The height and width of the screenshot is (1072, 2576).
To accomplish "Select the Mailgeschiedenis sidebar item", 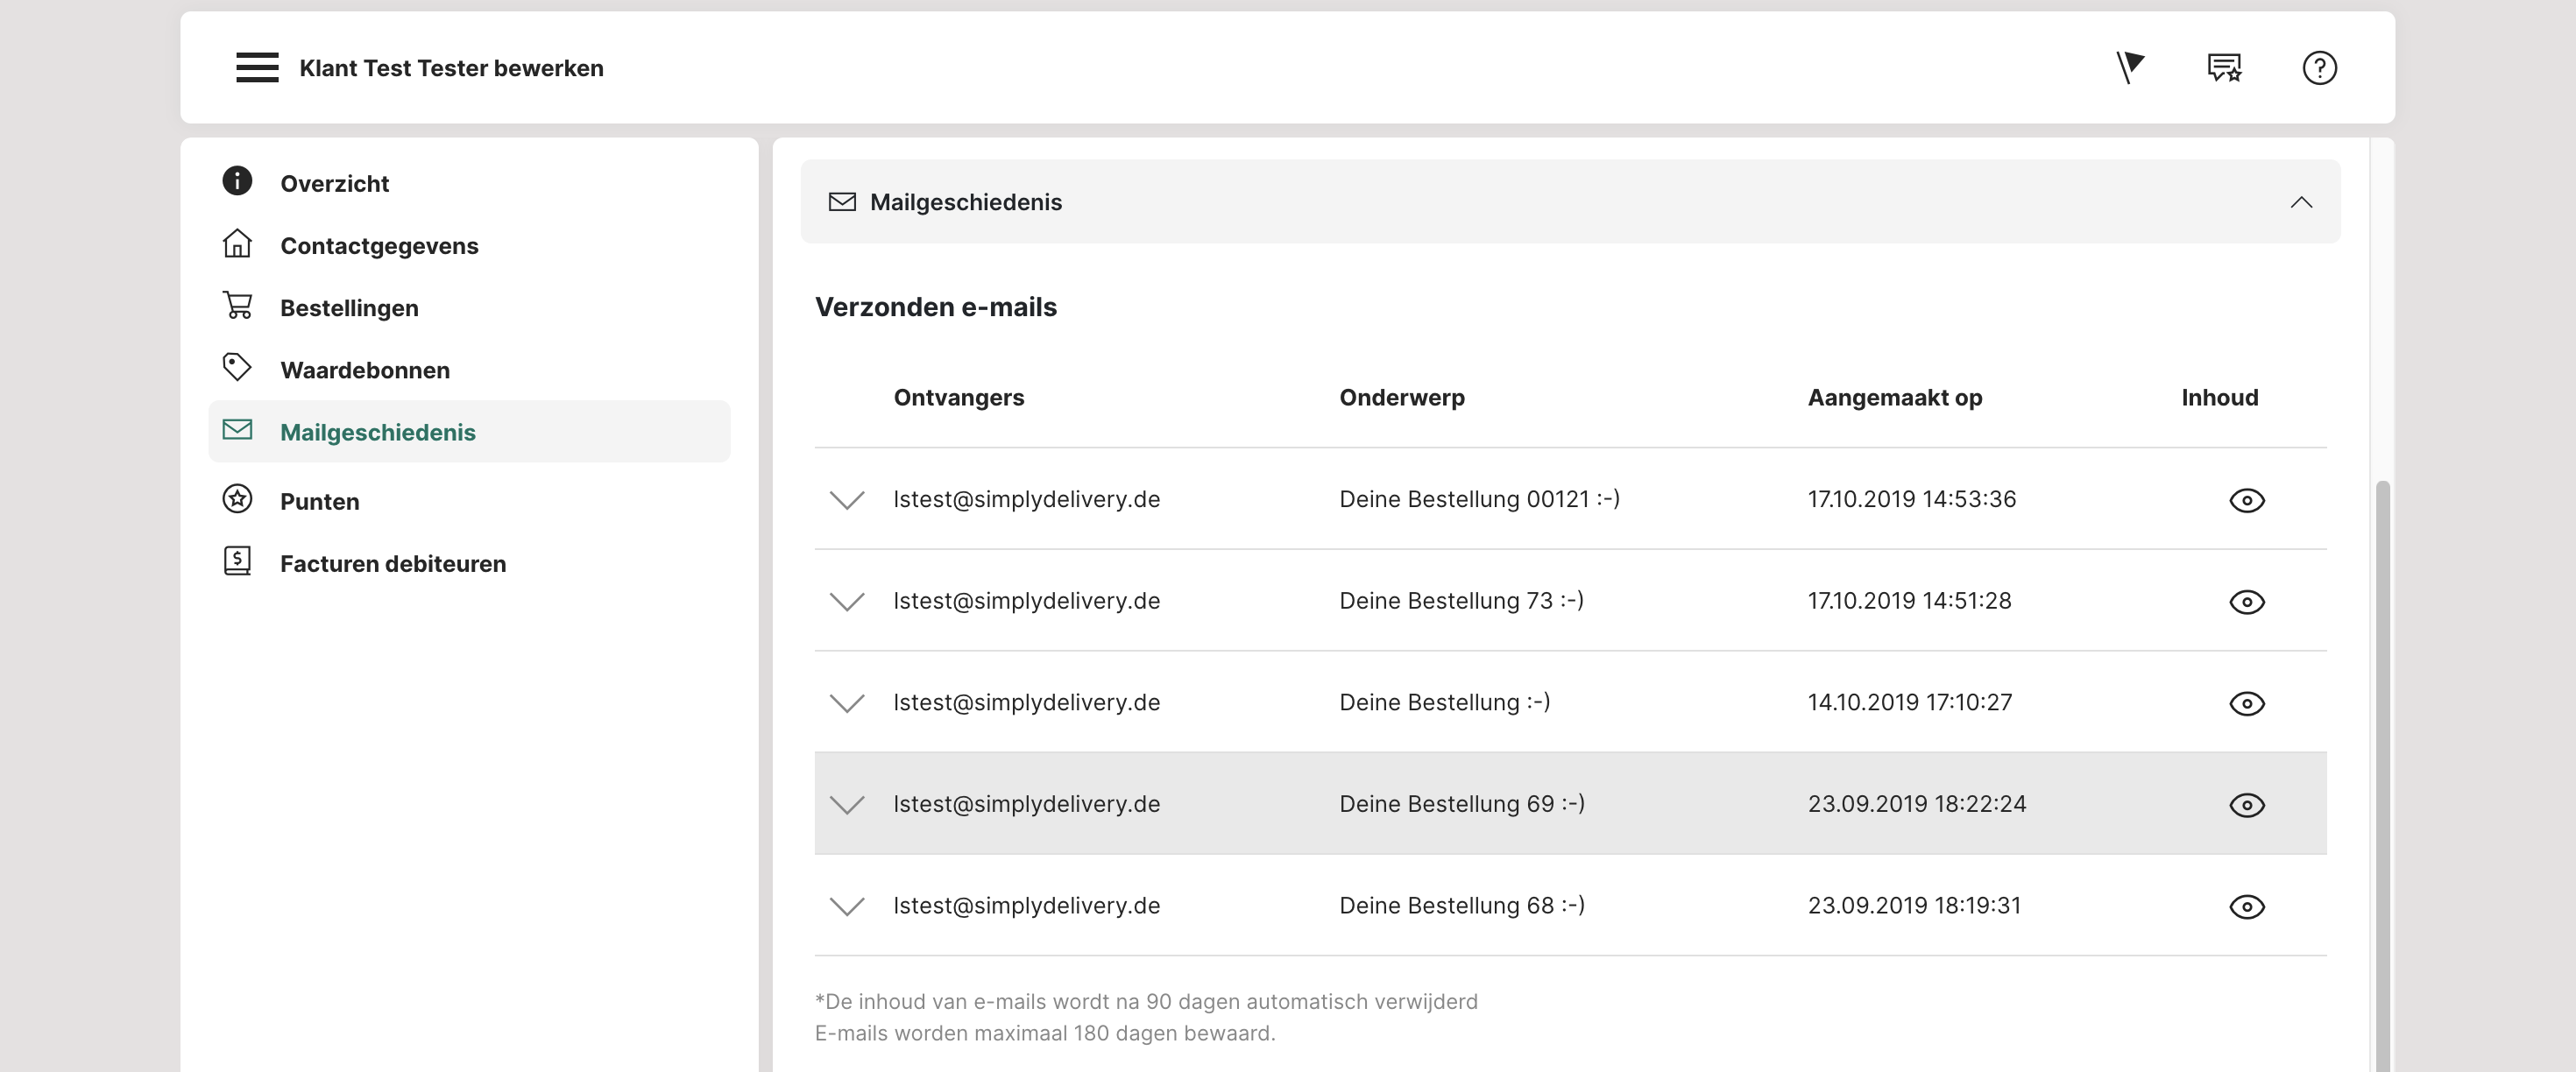I will [x=377, y=432].
